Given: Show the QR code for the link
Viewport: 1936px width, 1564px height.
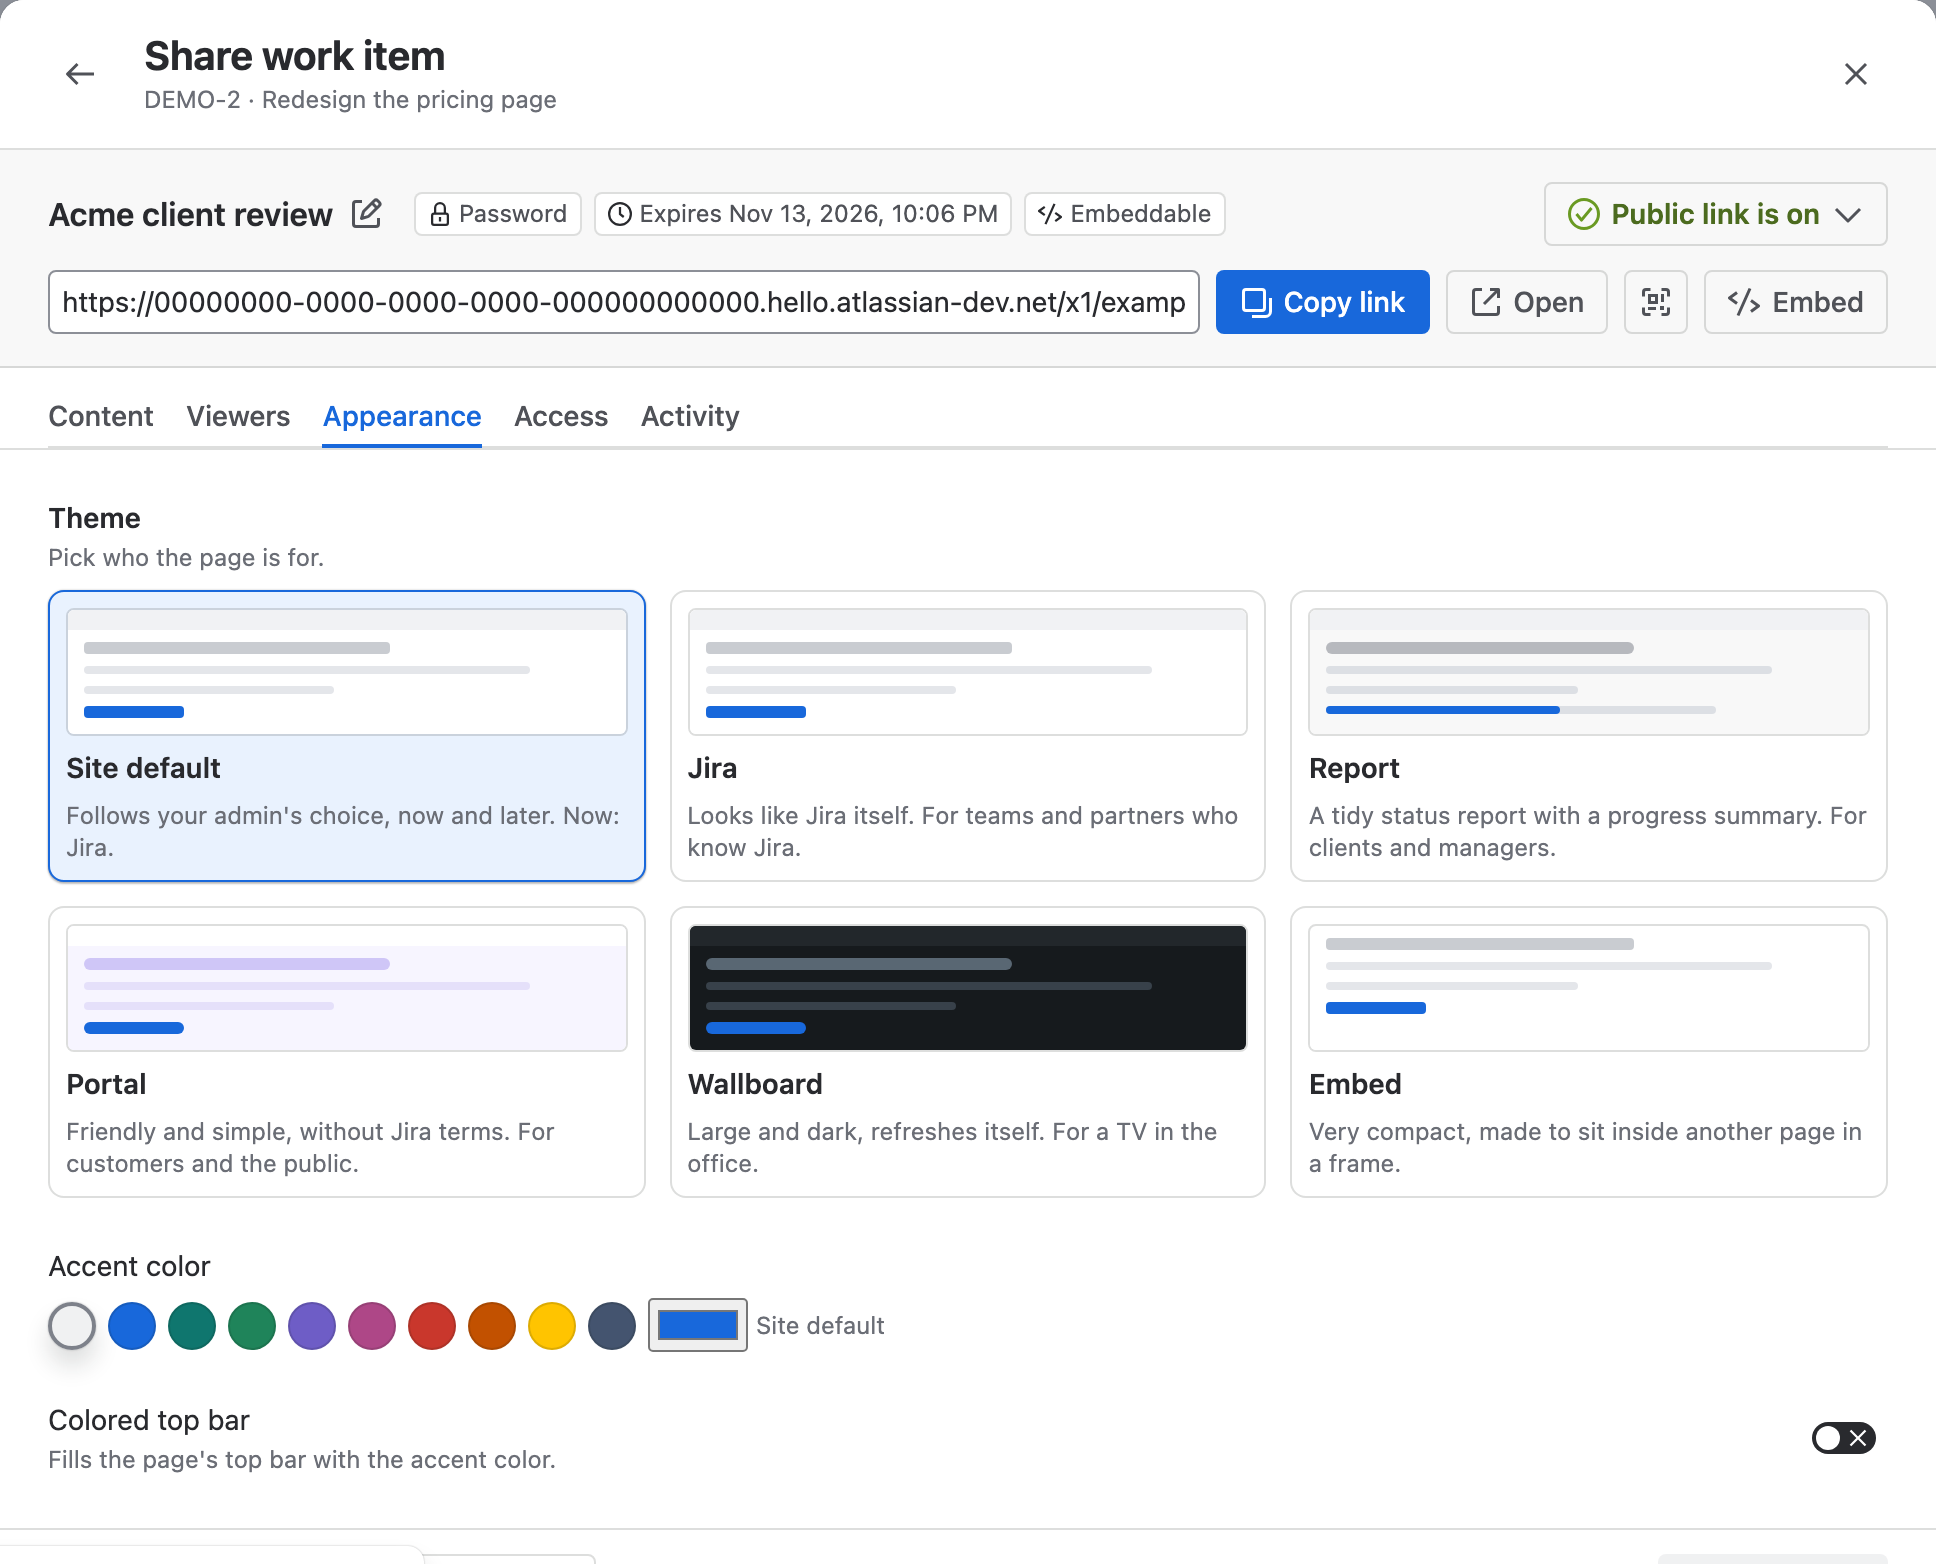Looking at the screenshot, I should 1656,302.
